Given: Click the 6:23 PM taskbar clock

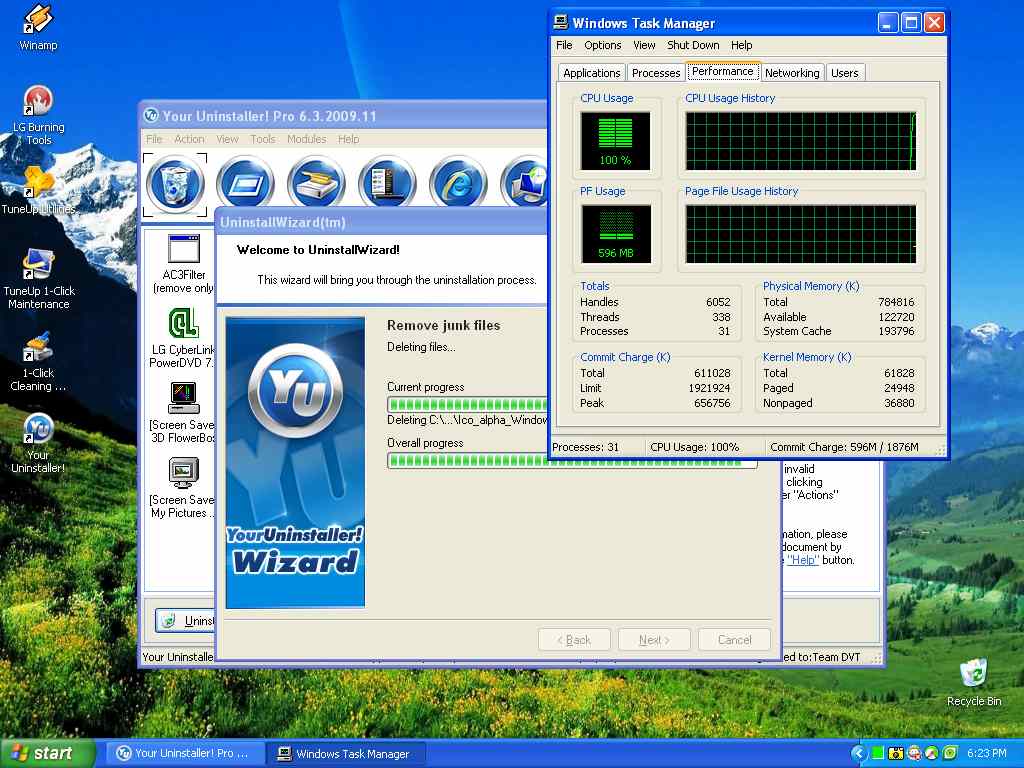Looking at the screenshot, I should coord(986,753).
